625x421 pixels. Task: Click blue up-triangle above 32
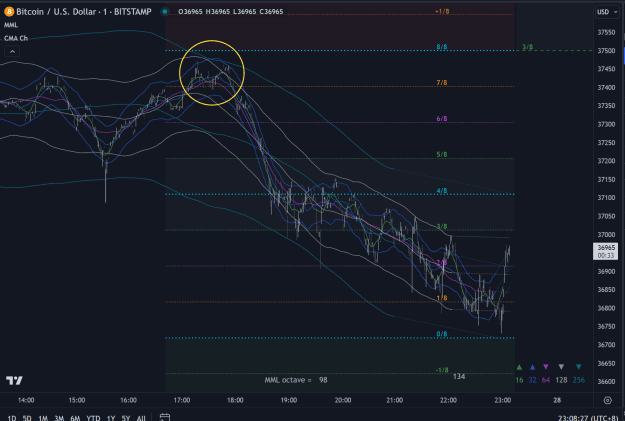(x=532, y=367)
